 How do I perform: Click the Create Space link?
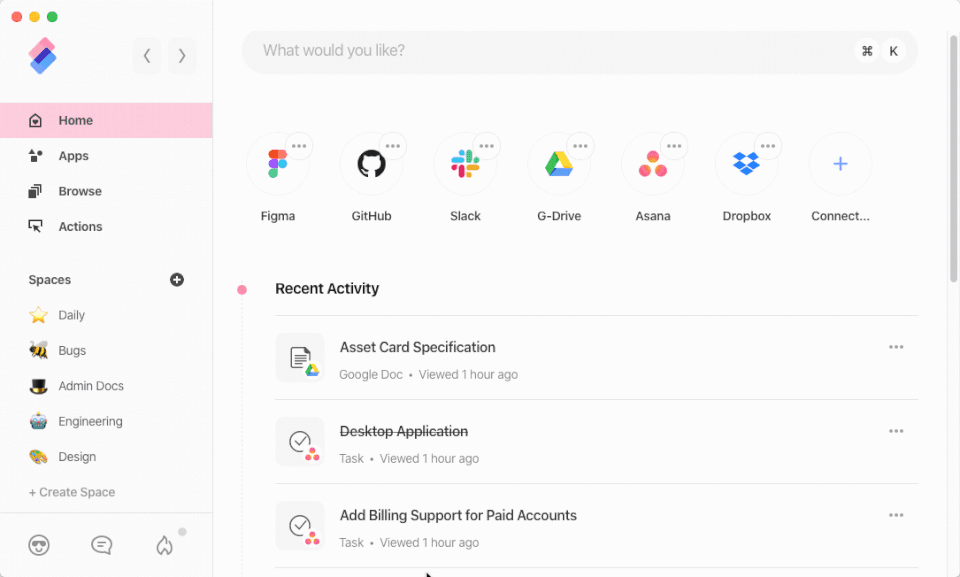click(72, 492)
